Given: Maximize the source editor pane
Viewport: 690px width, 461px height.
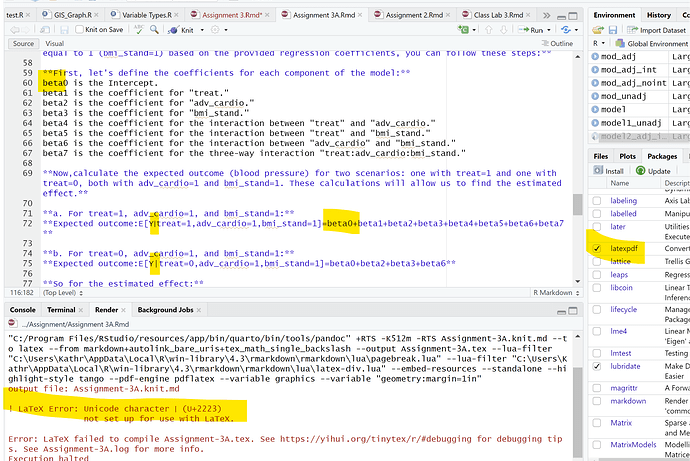Looking at the screenshot, I should click(573, 16).
